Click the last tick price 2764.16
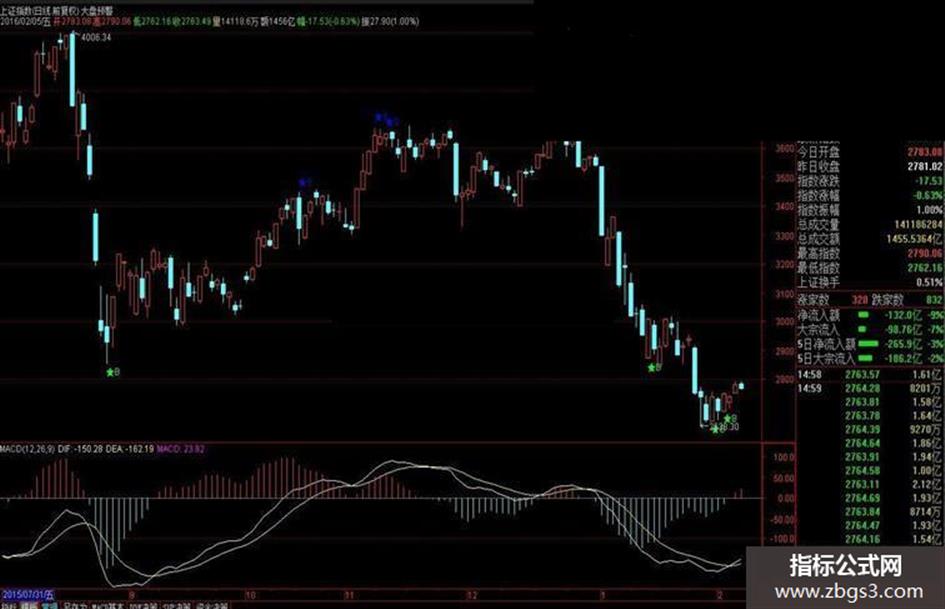 point(862,539)
